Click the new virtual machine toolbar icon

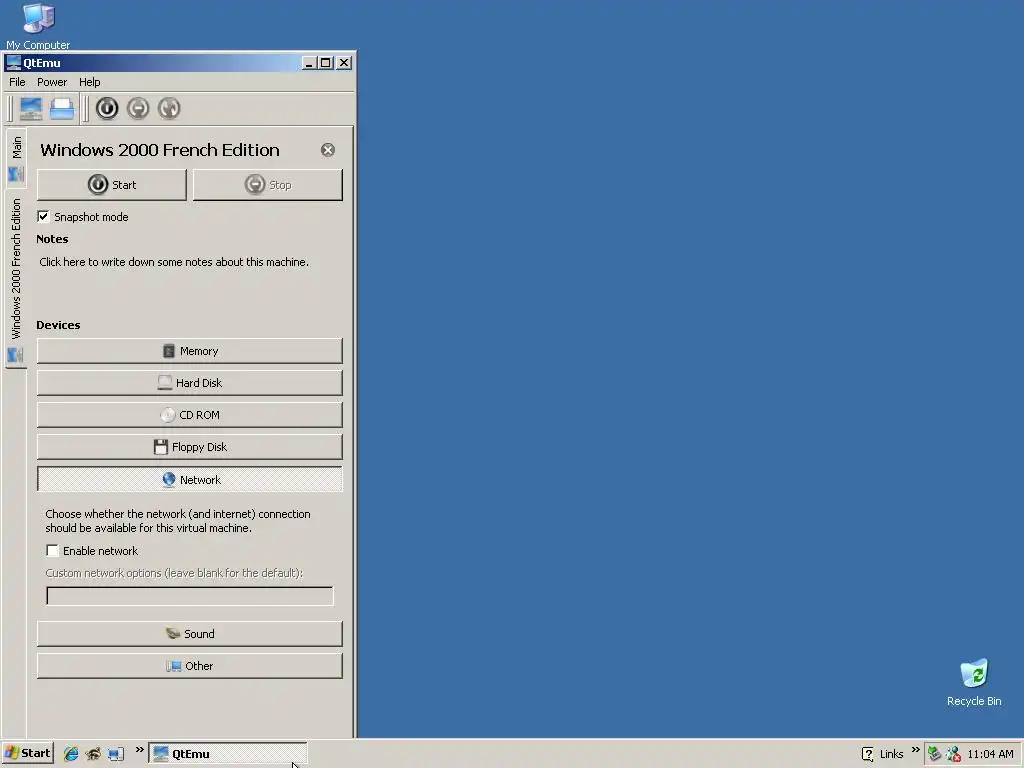(x=31, y=108)
